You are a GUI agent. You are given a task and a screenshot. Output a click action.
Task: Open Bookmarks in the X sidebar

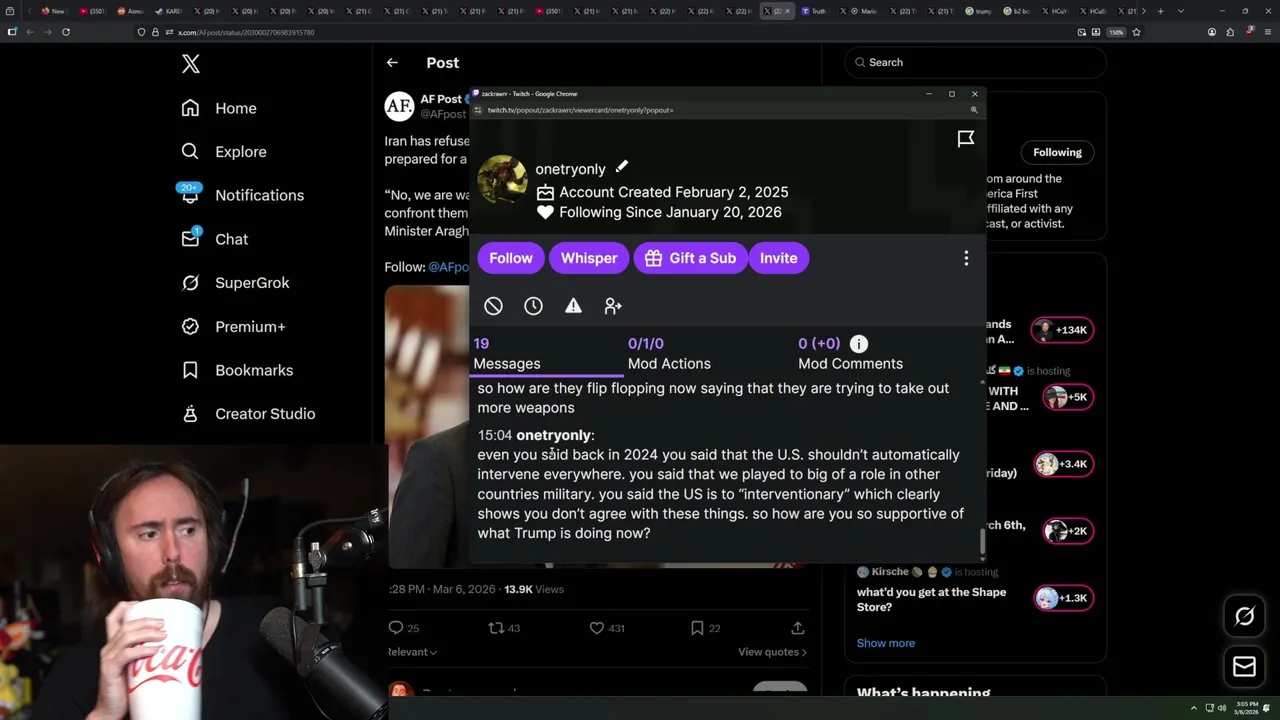237,370
